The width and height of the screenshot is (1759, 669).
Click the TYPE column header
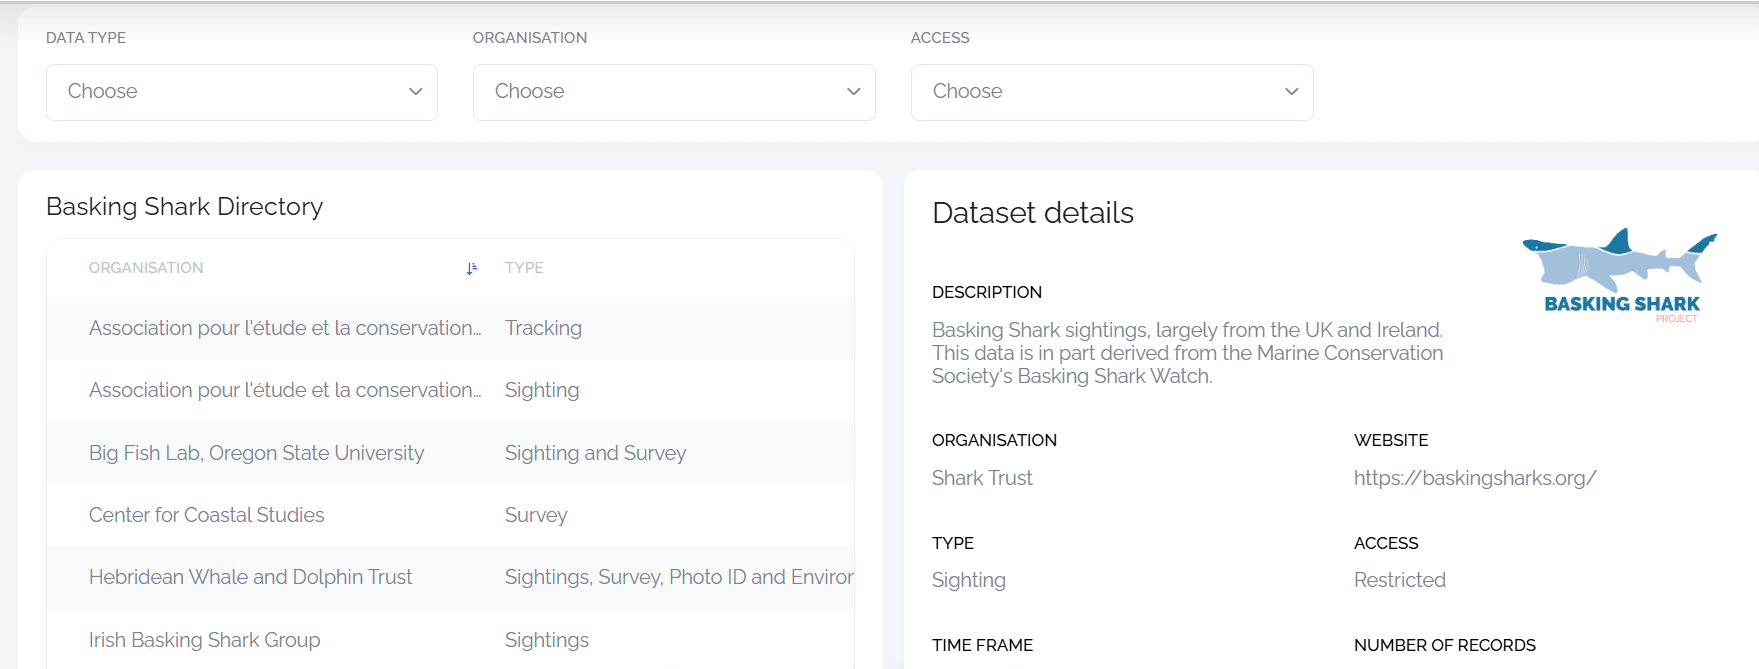tap(524, 268)
